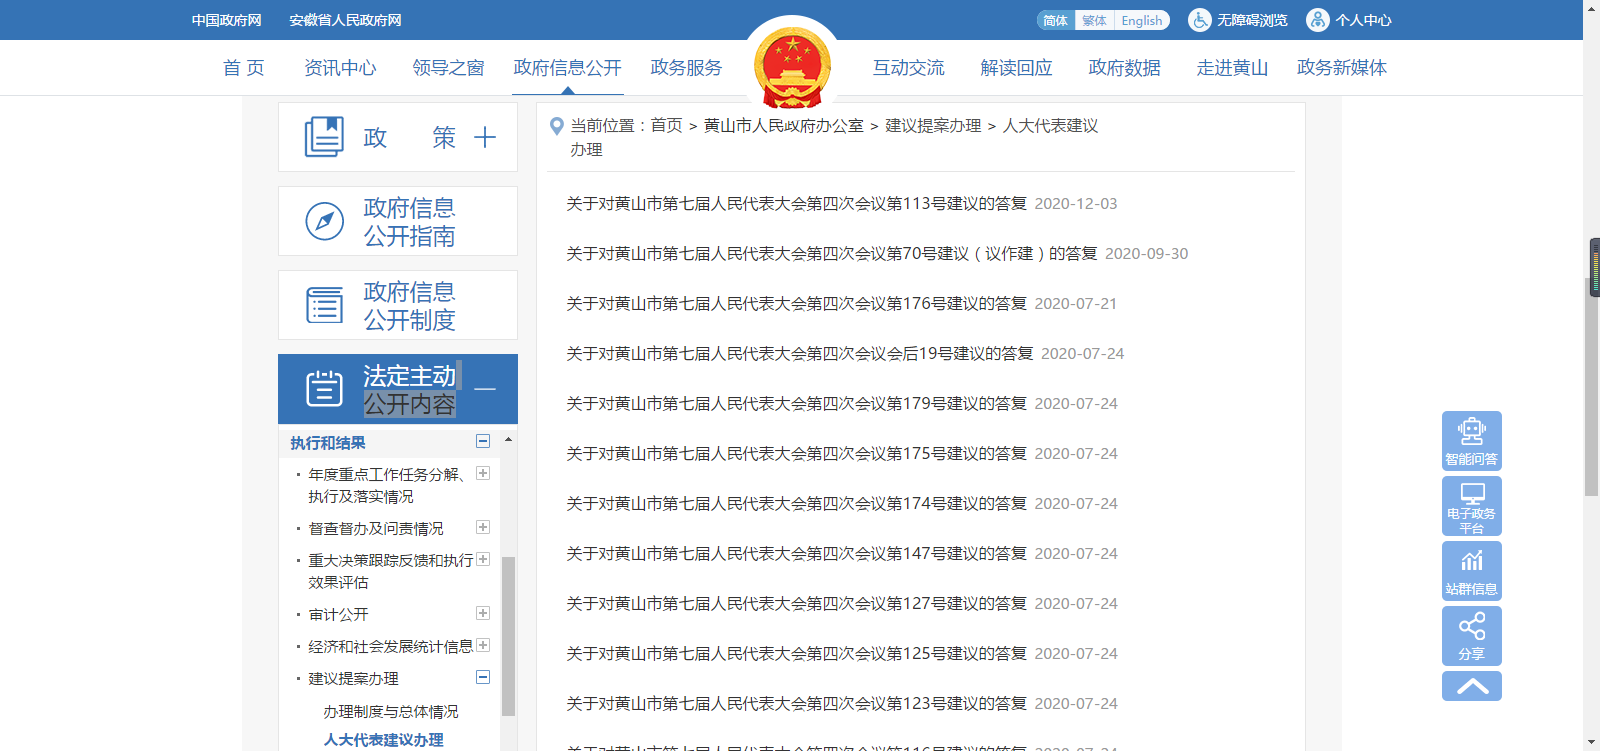
Task: Open the 电子政务平台 monitor icon
Action: (x=1471, y=495)
